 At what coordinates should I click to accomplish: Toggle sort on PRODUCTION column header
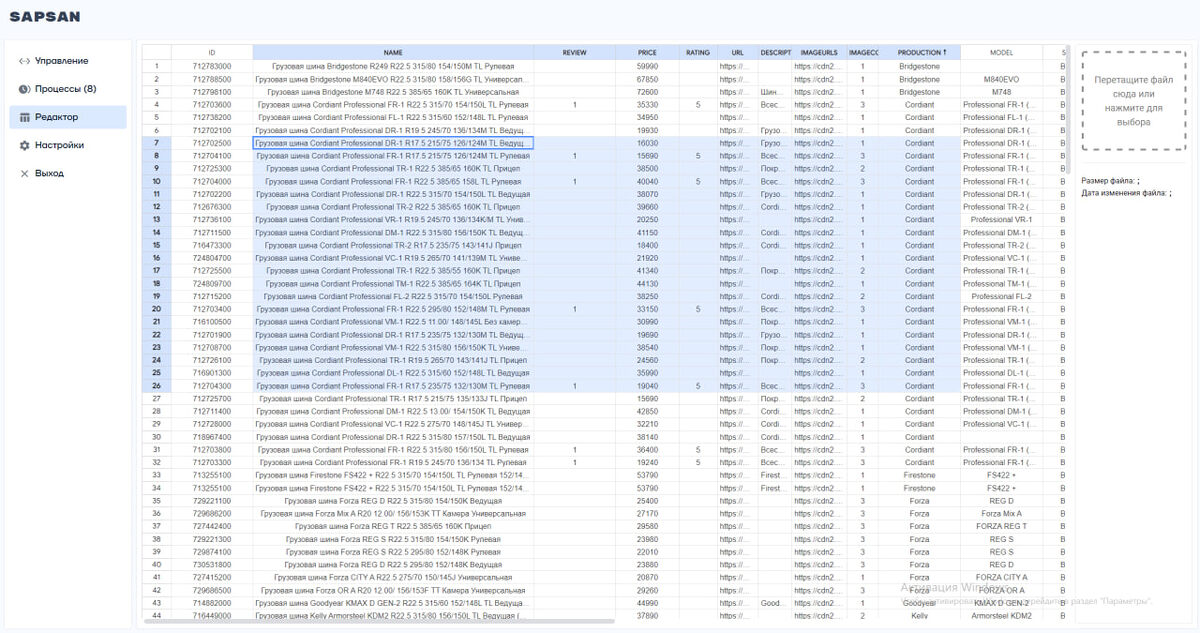[x=920, y=52]
